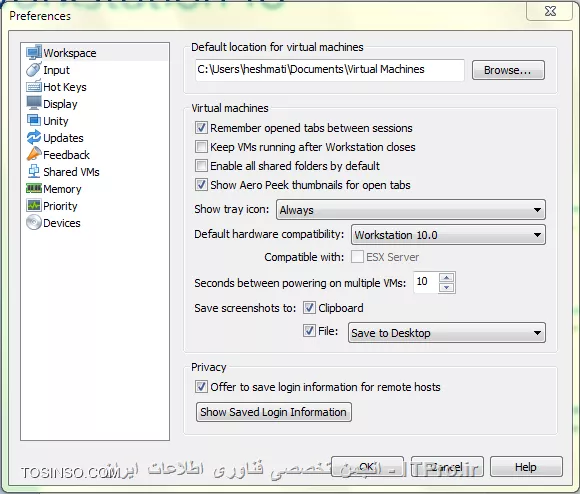Click the Browse button
This screenshot has height=494, width=580.
coord(508,70)
